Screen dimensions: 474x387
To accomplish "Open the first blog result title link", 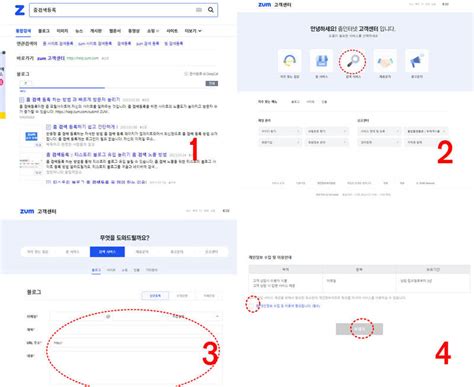I will [73, 100].
